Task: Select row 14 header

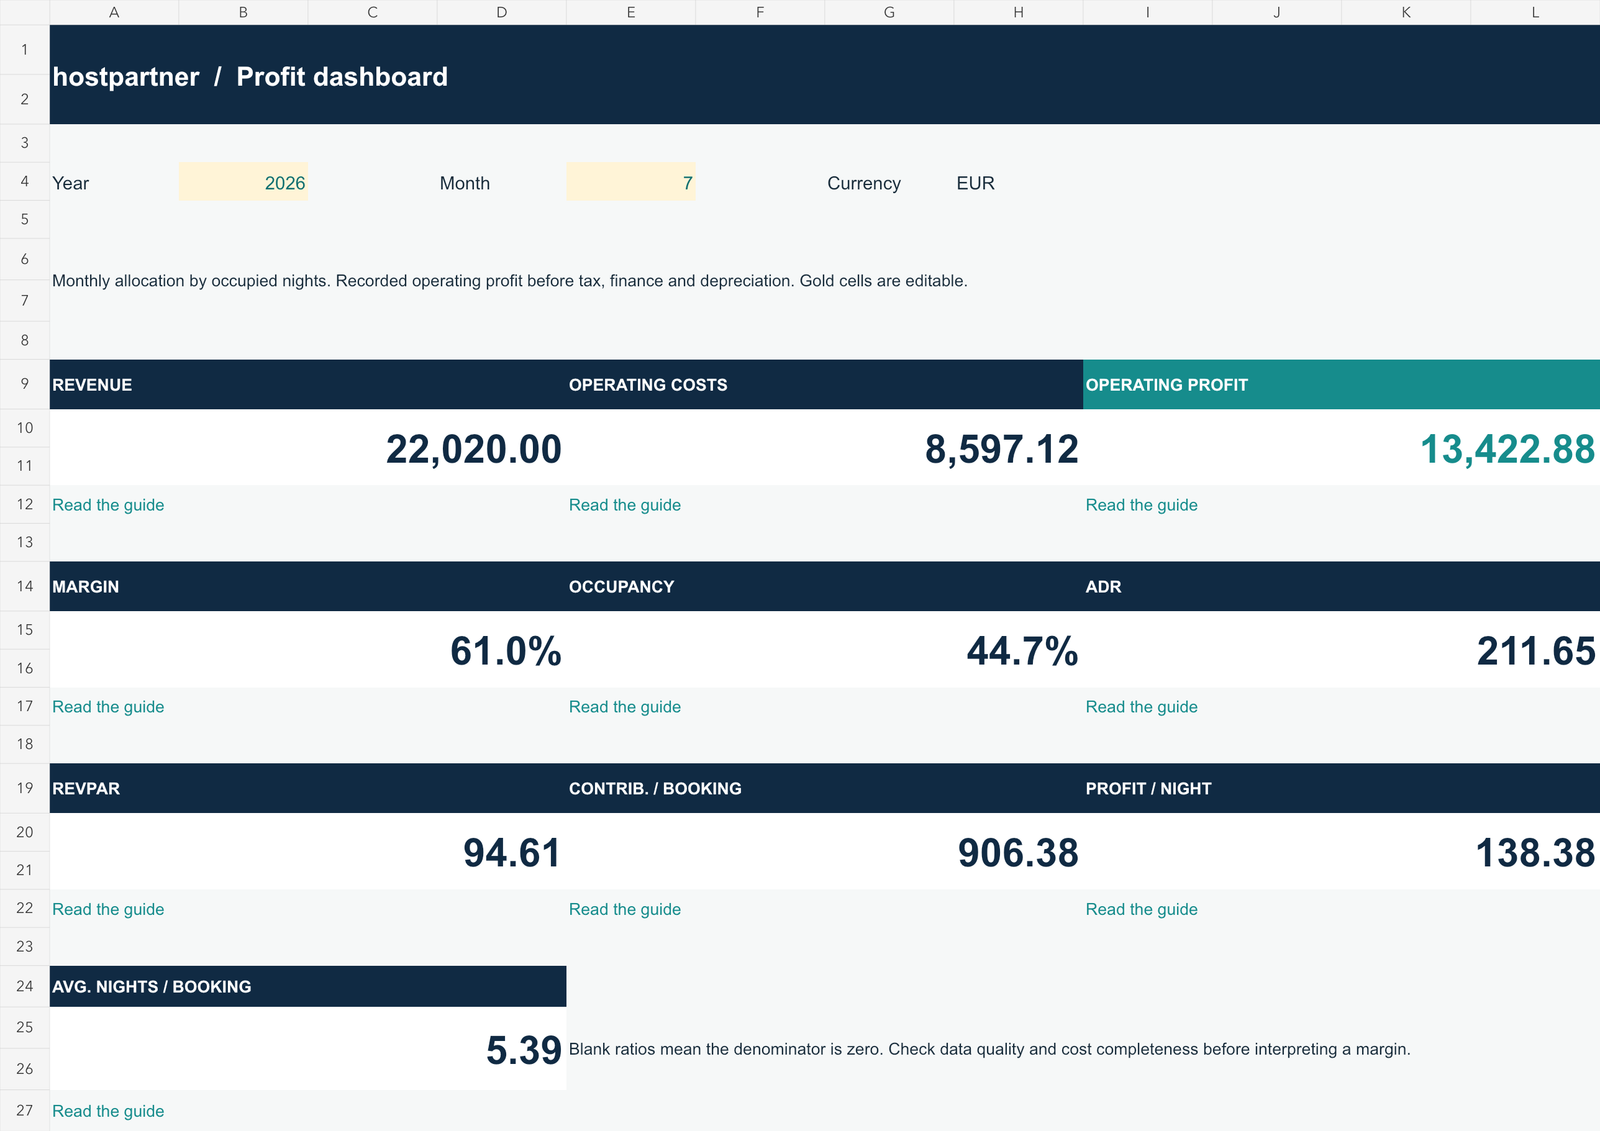Action: point(25,586)
